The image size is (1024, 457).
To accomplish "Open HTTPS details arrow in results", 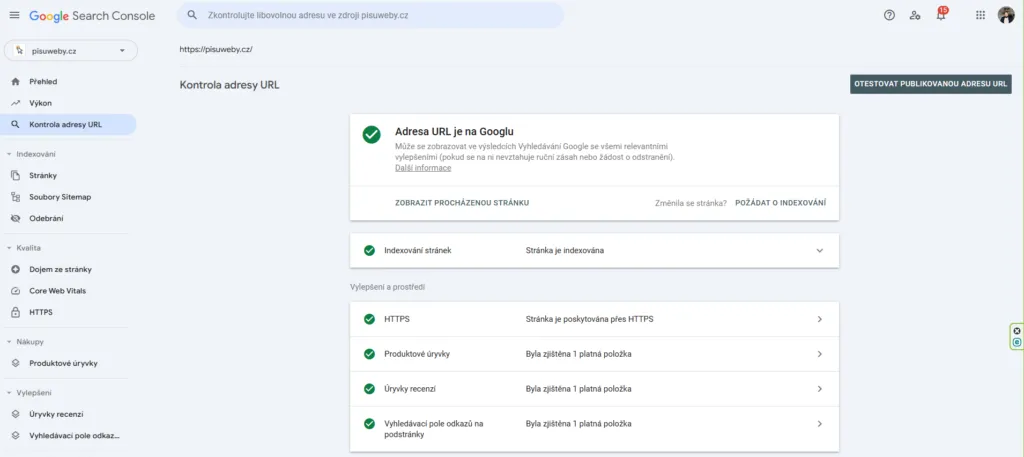I will (820, 319).
